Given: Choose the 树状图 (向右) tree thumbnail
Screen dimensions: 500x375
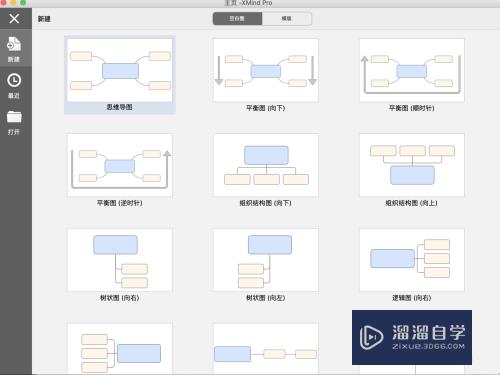Looking at the screenshot, I should 120,260.
